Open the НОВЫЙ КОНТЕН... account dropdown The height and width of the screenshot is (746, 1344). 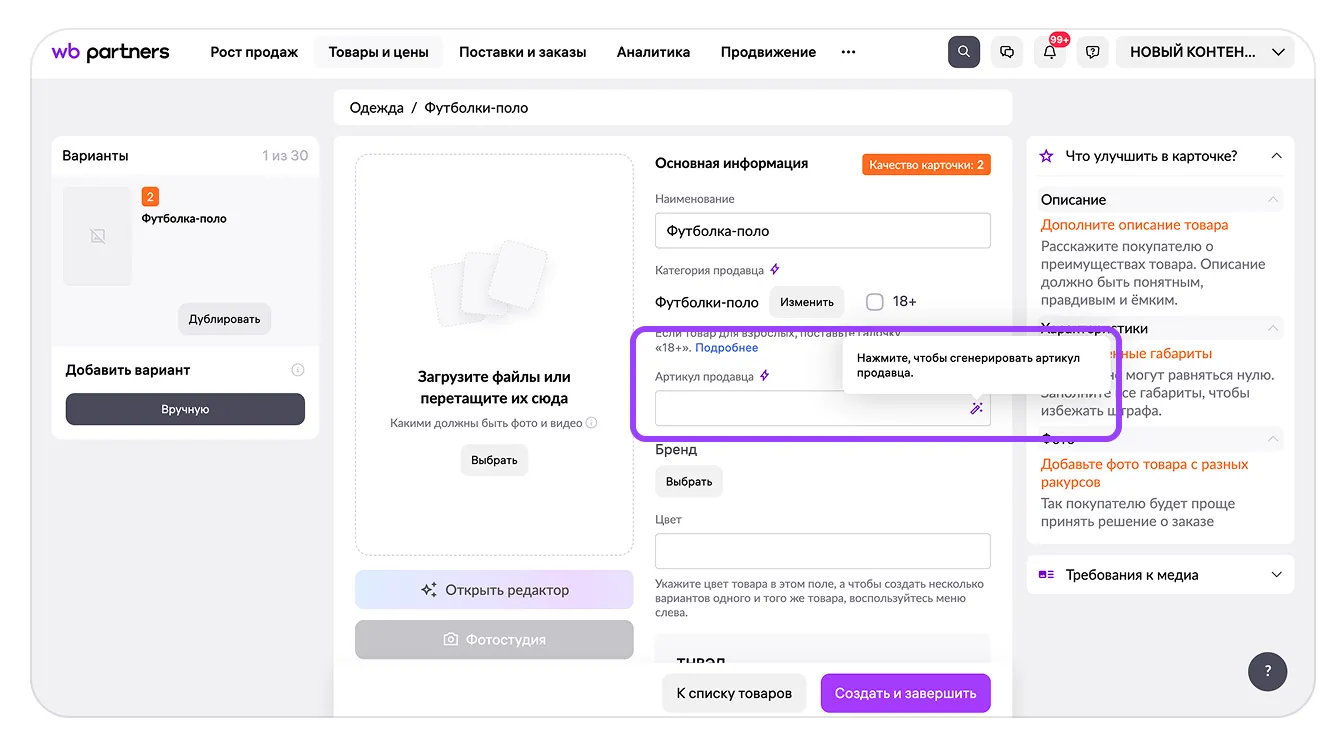click(x=1206, y=52)
